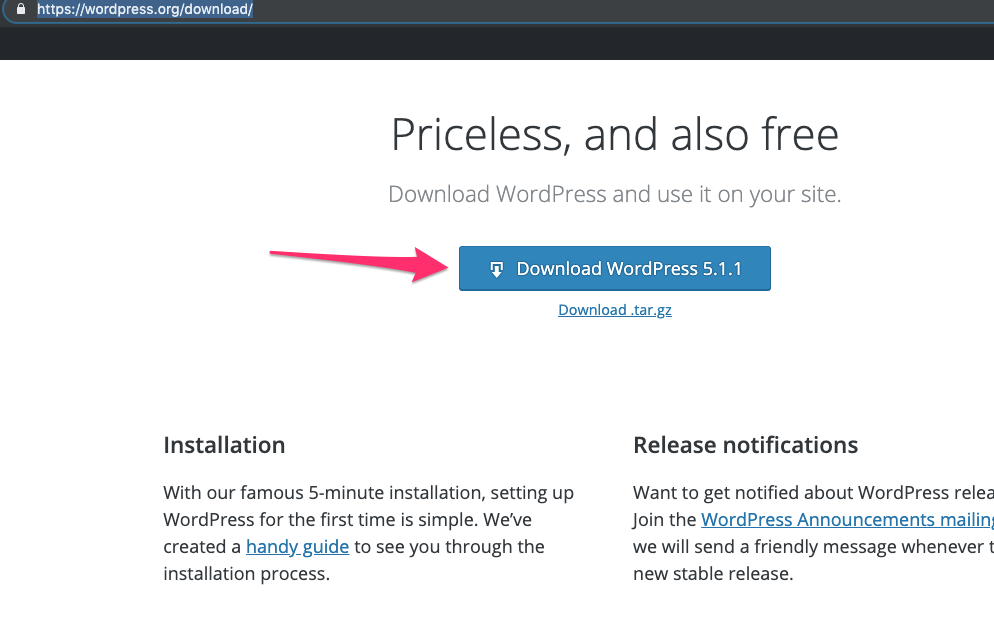Focus the wordpress.org/download URL field
This screenshot has width=994, height=629.
(x=145, y=10)
